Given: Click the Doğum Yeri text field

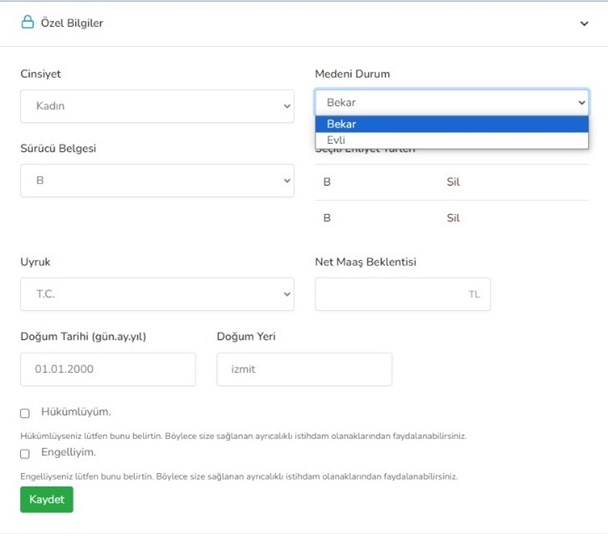Looking at the screenshot, I should coord(304,369).
